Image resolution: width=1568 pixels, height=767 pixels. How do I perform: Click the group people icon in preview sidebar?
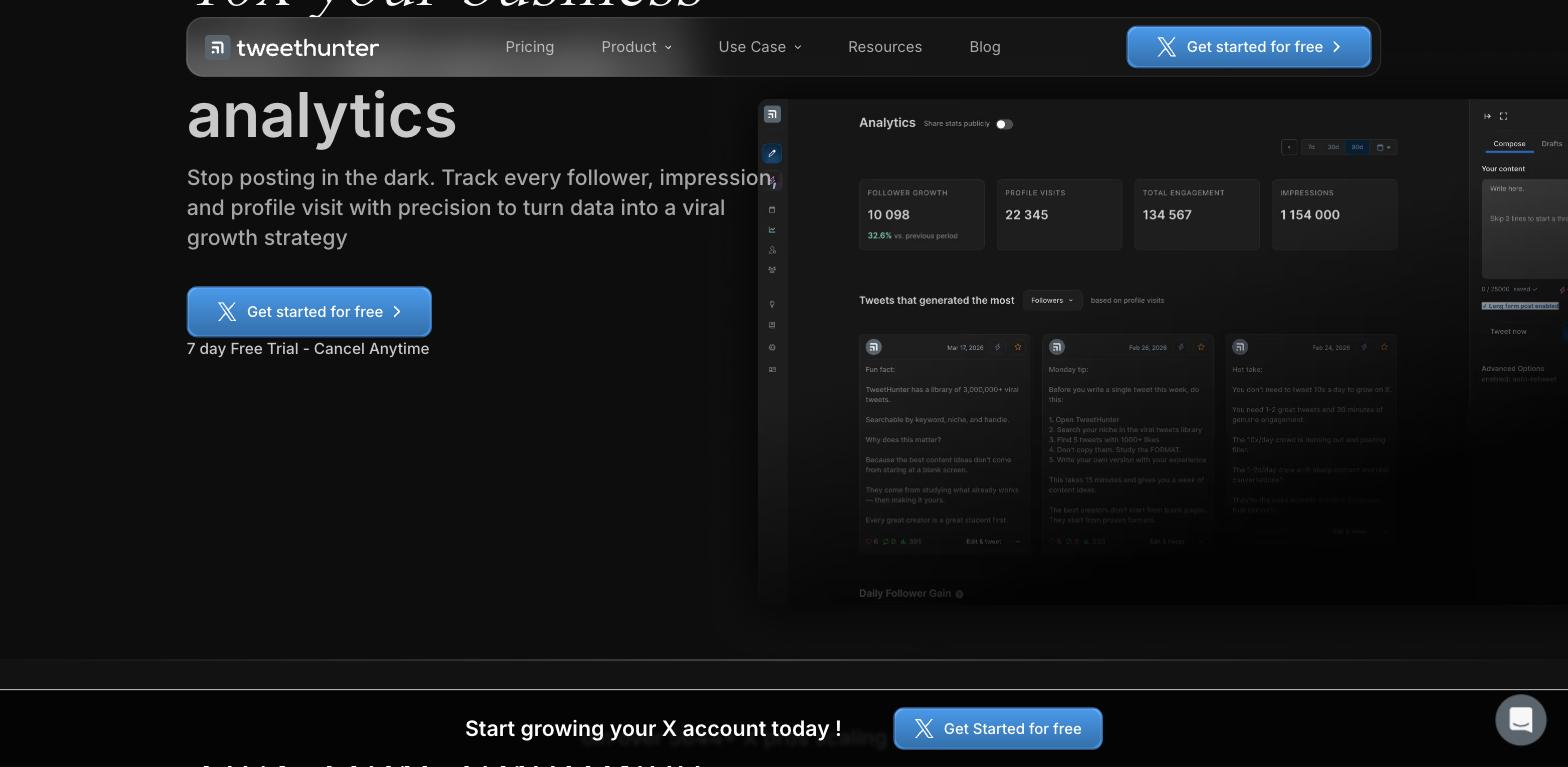tap(772, 270)
